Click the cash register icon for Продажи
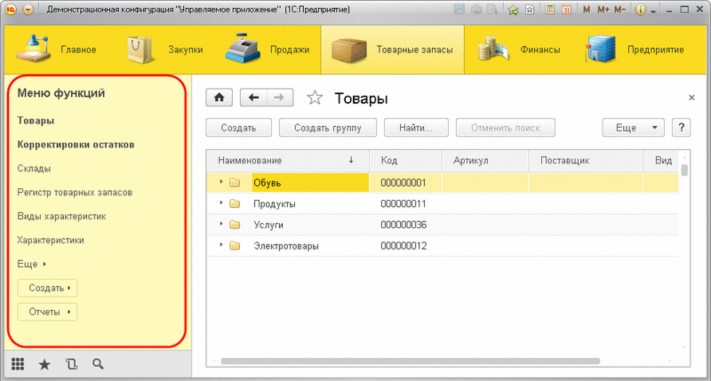This screenshot has height=381, width=711. coord(242,49)
